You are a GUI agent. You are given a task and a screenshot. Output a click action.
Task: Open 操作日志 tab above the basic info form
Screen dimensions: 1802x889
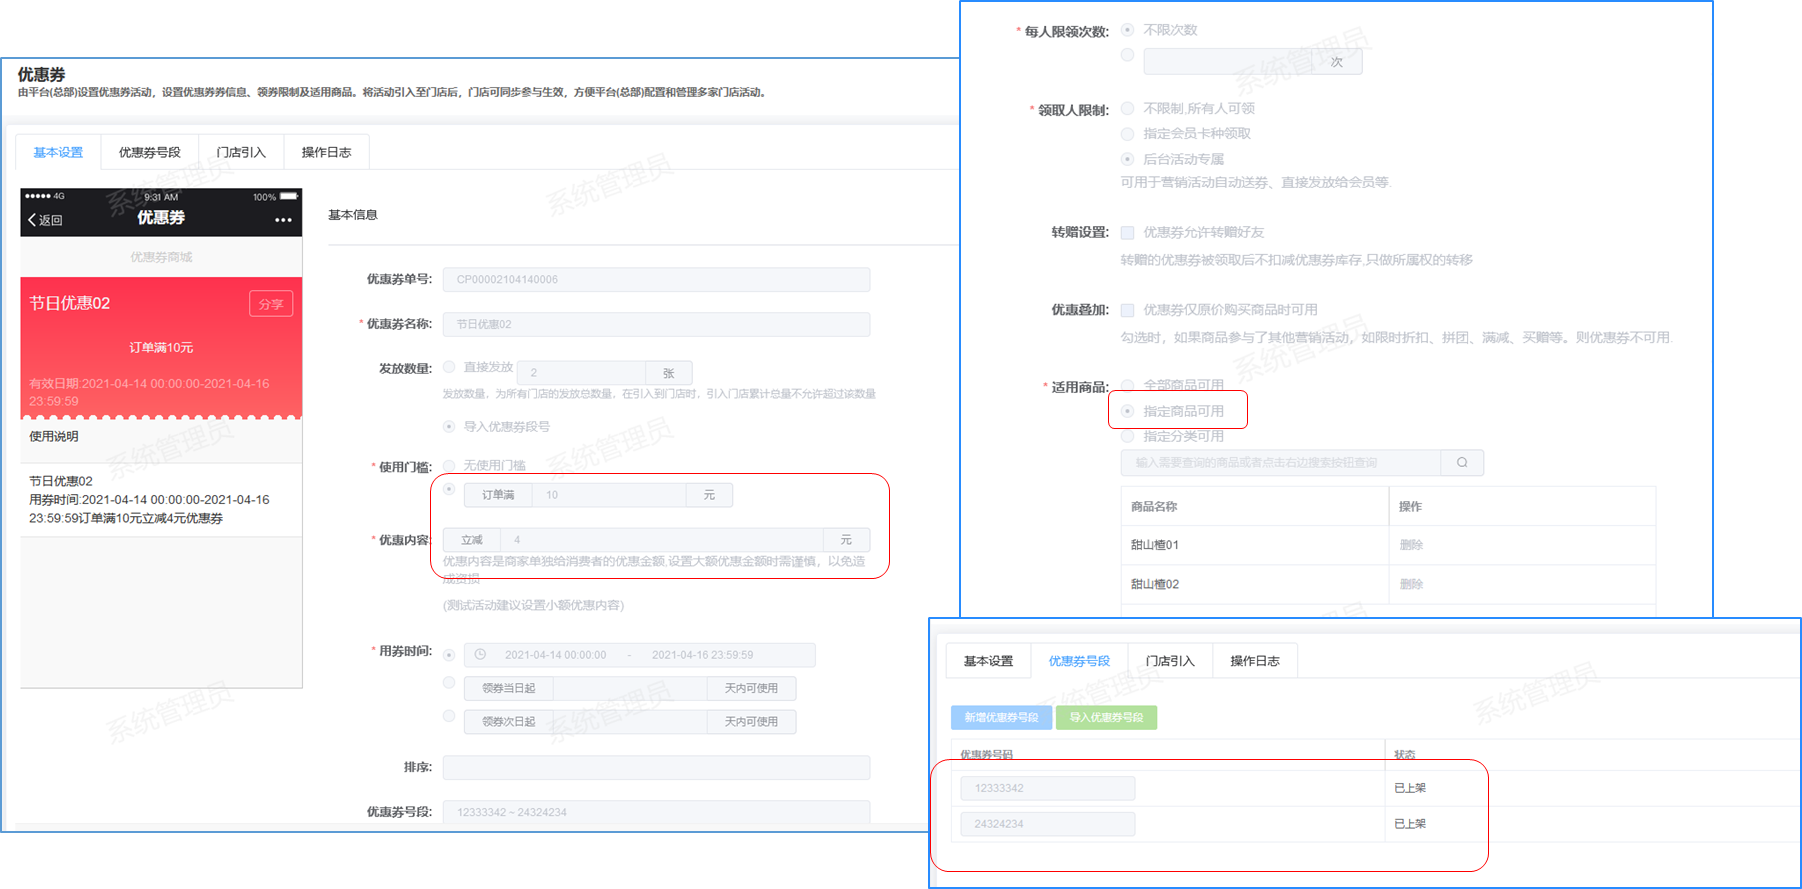pos(326,152)
